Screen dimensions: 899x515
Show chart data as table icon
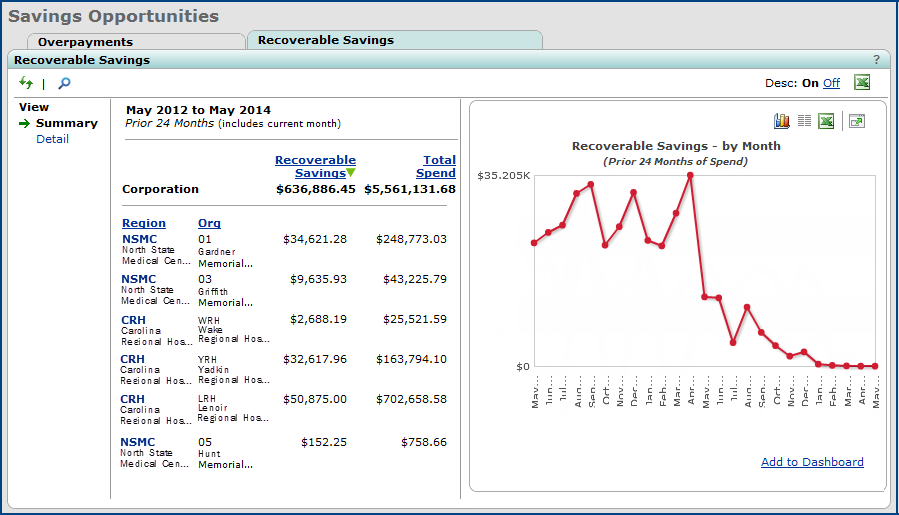point(804,121)
